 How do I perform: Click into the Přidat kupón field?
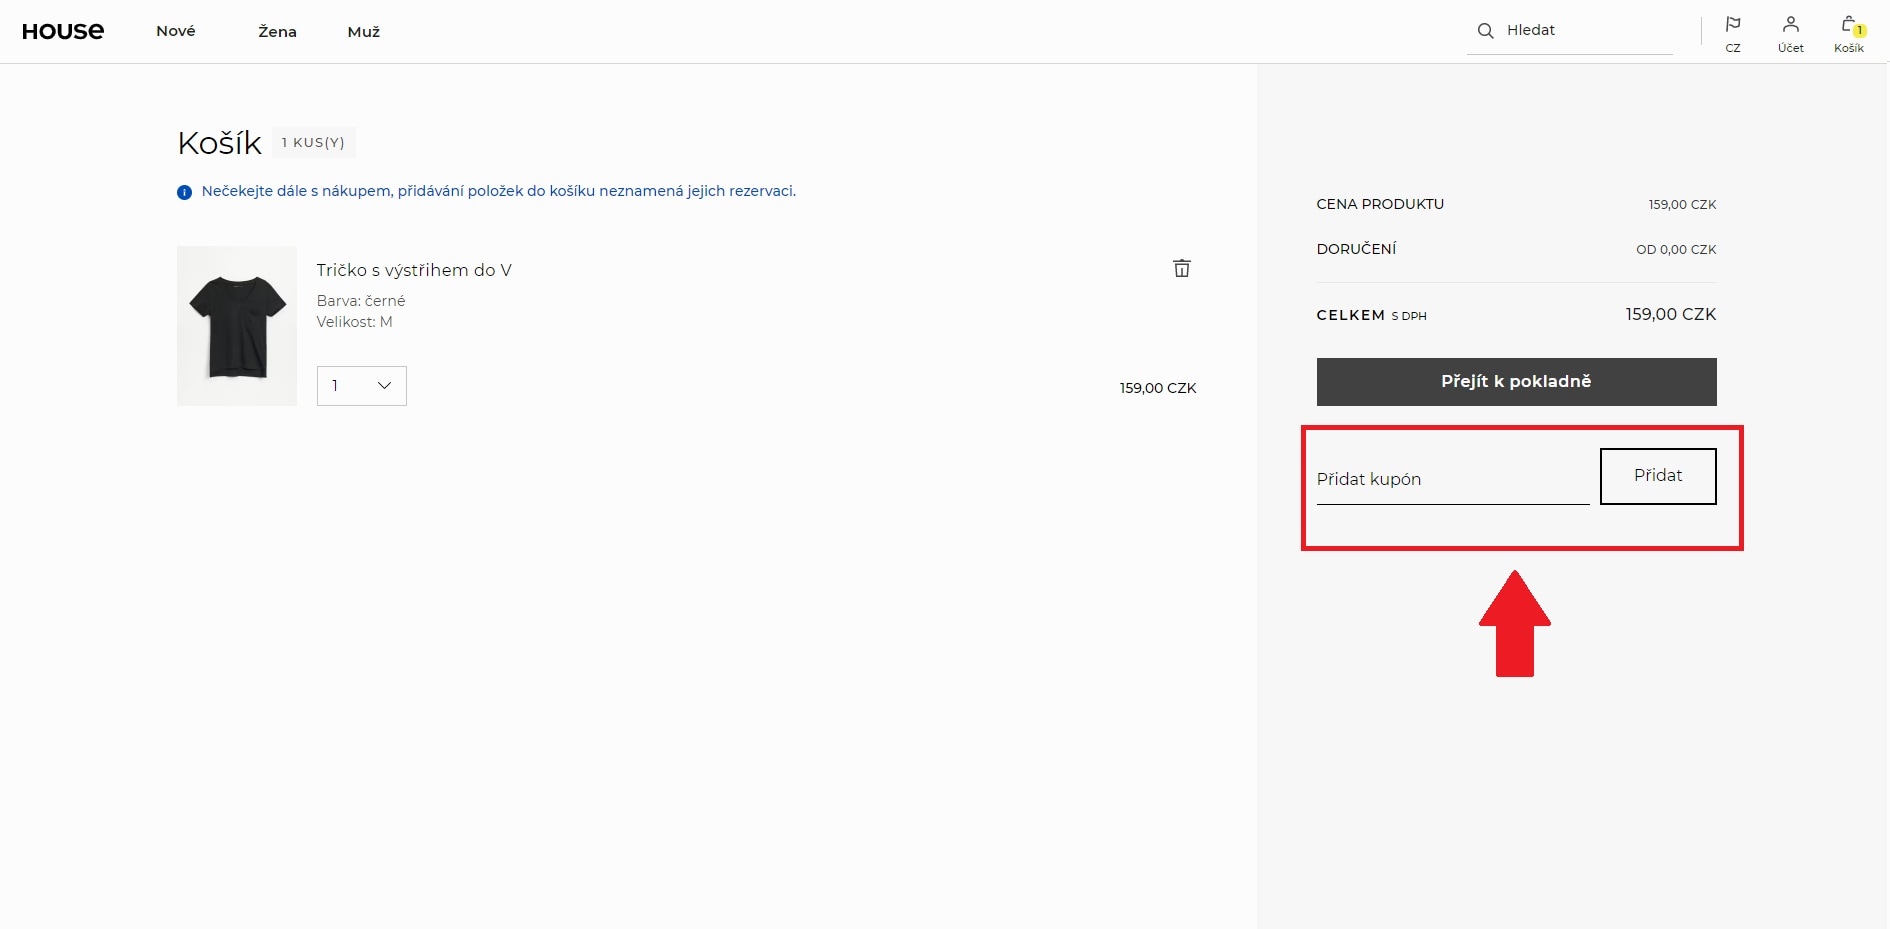[1452, 480]
